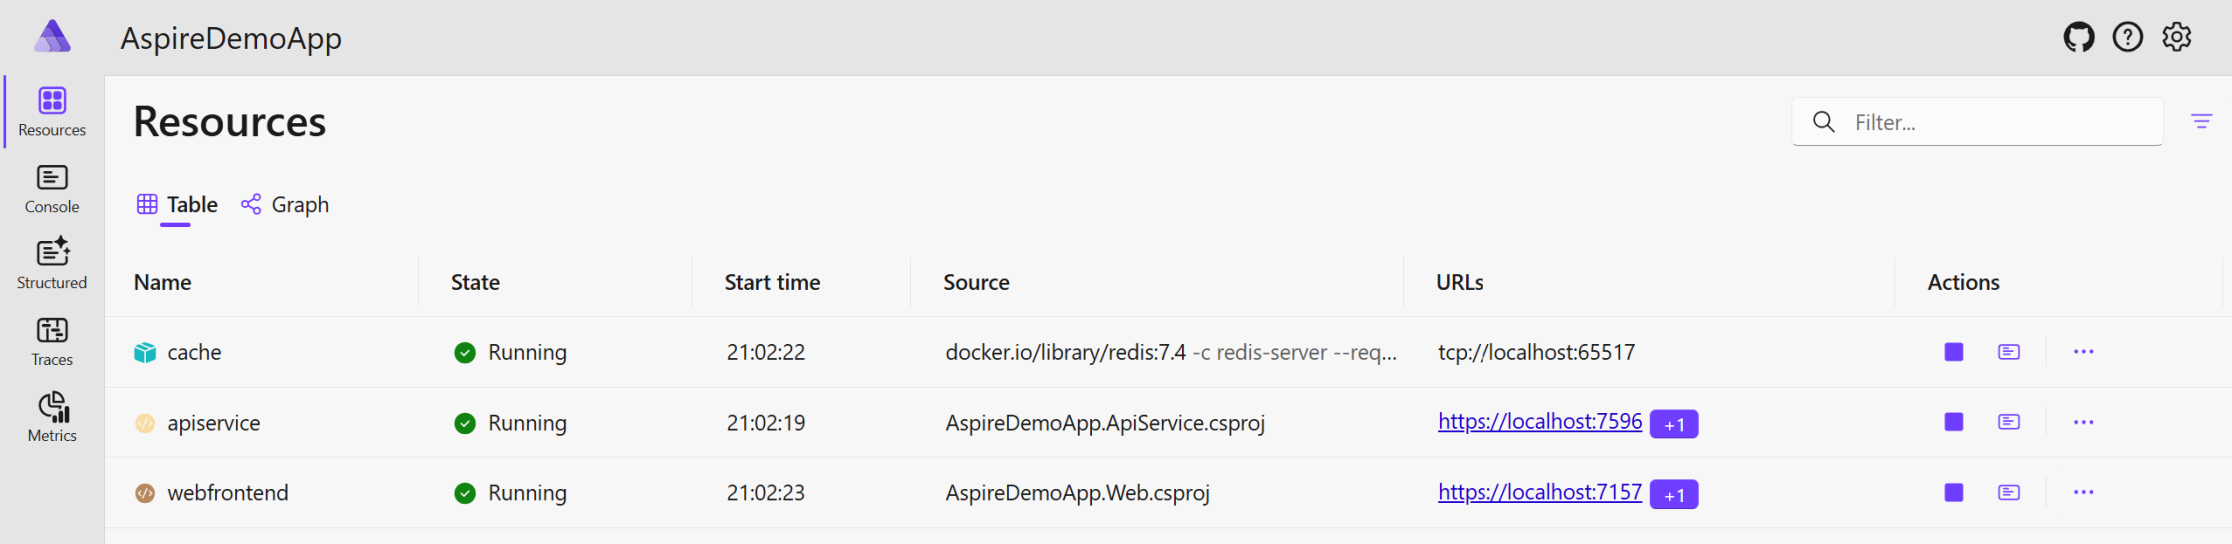Open Console logs in sidebar

pos(52,189)
